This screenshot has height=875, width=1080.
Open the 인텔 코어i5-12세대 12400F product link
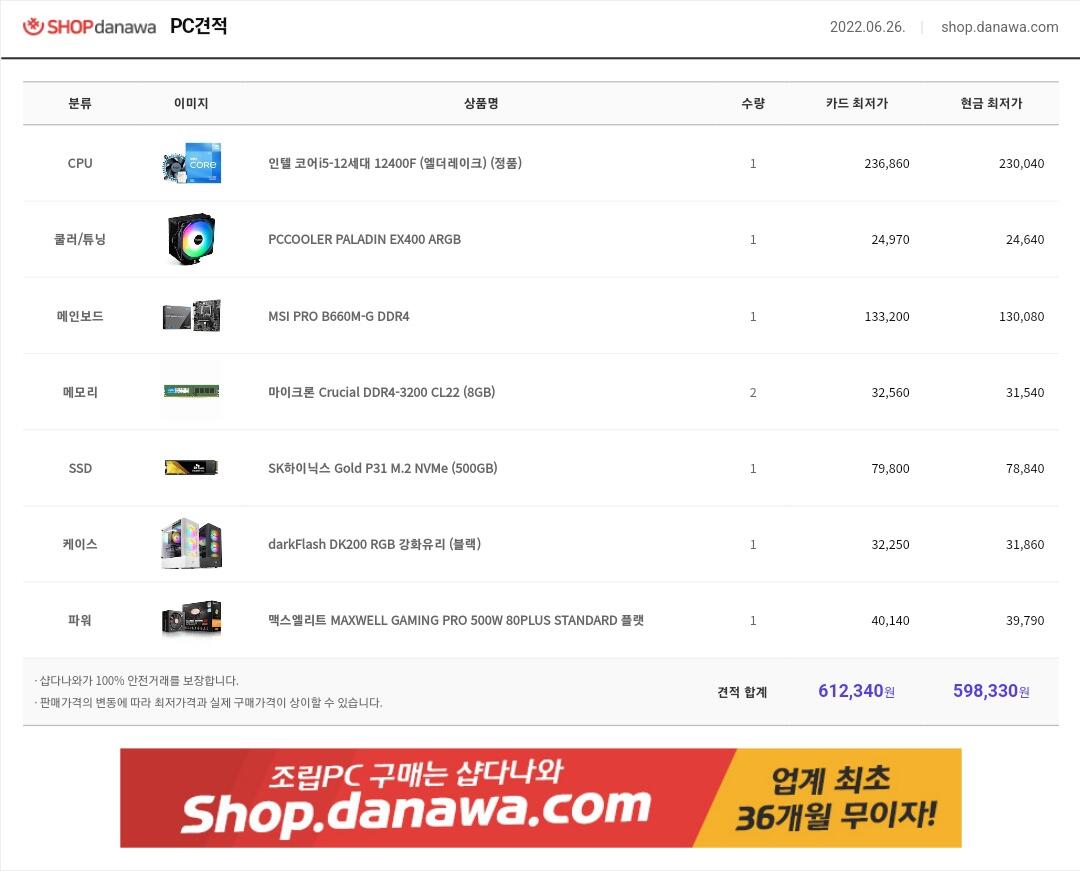coord(395,163)
